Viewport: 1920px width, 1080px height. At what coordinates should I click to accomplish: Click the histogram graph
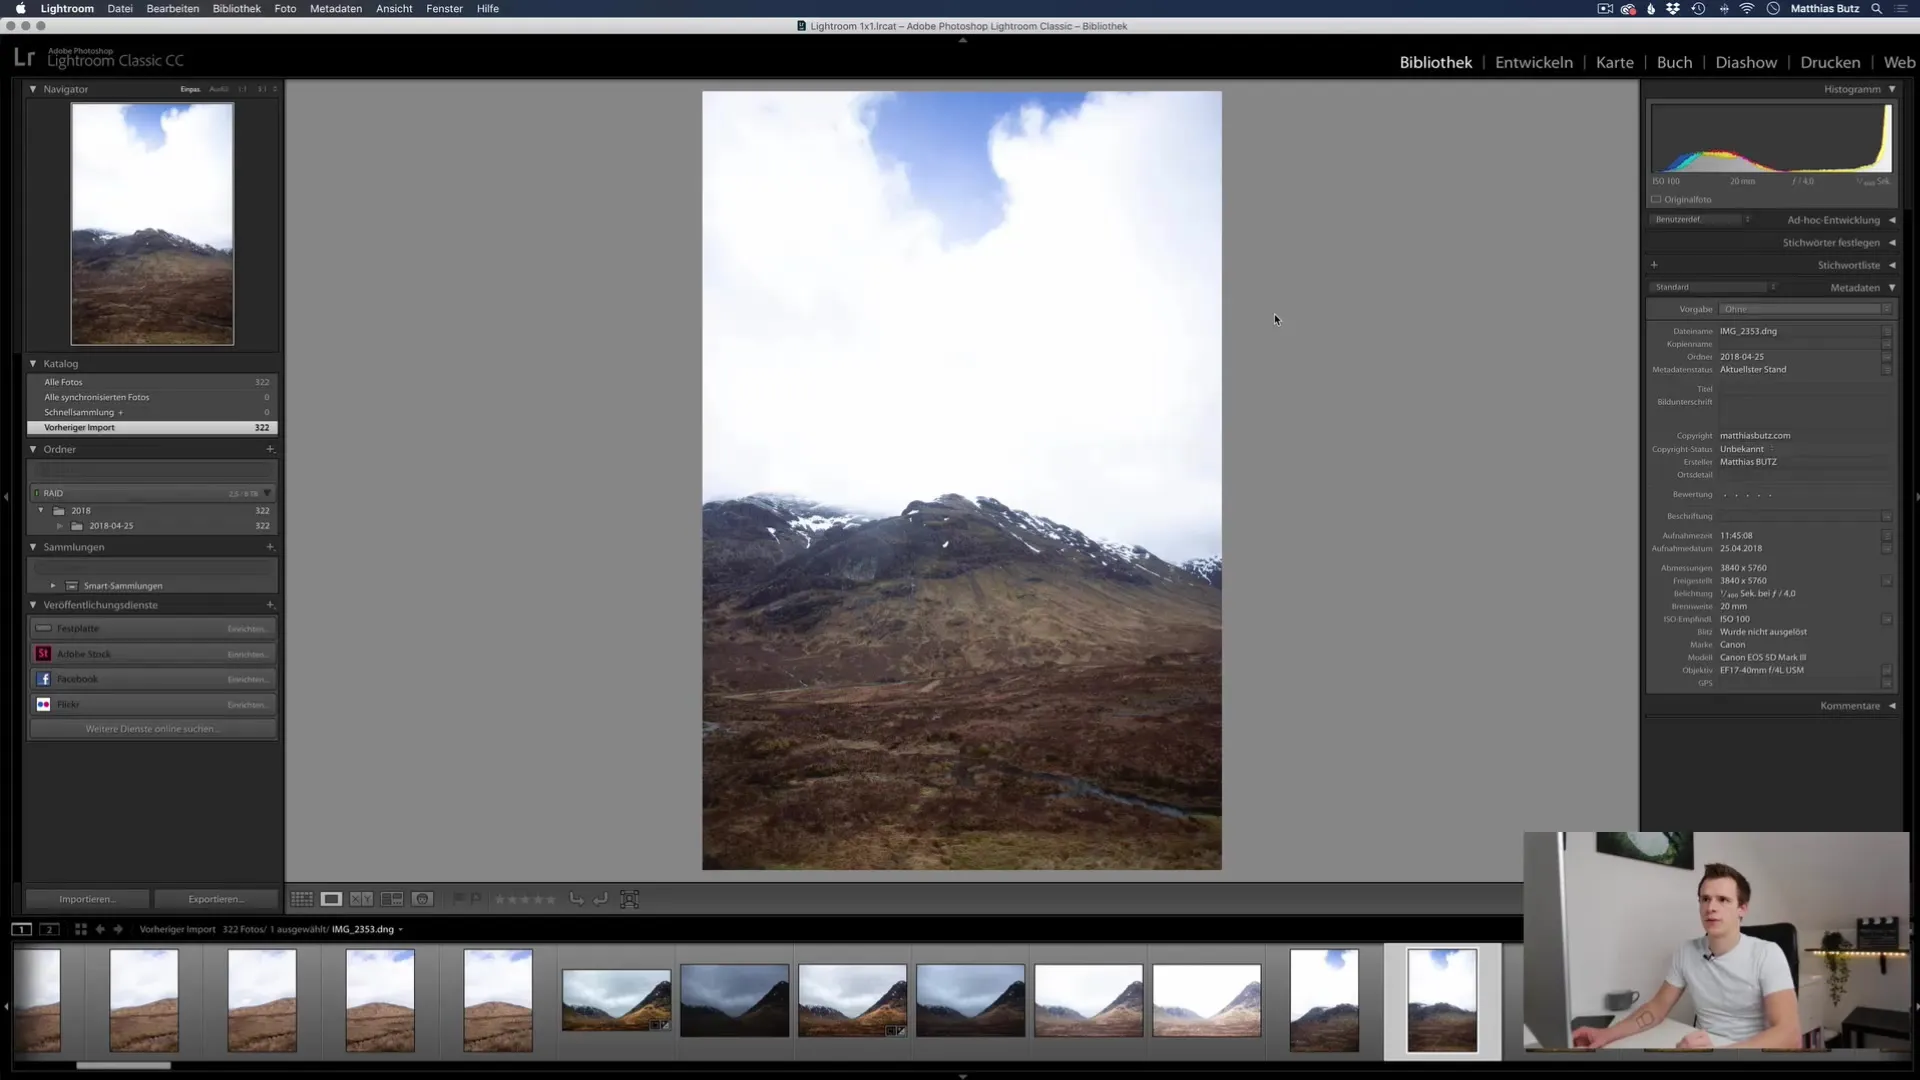pyautogui.click(x=1771, y=139)
